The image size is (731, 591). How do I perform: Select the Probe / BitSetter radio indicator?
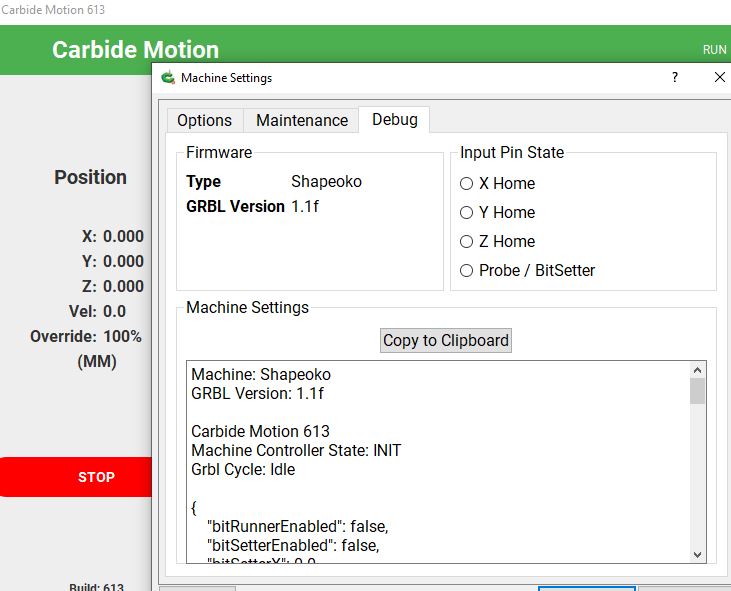466,270
